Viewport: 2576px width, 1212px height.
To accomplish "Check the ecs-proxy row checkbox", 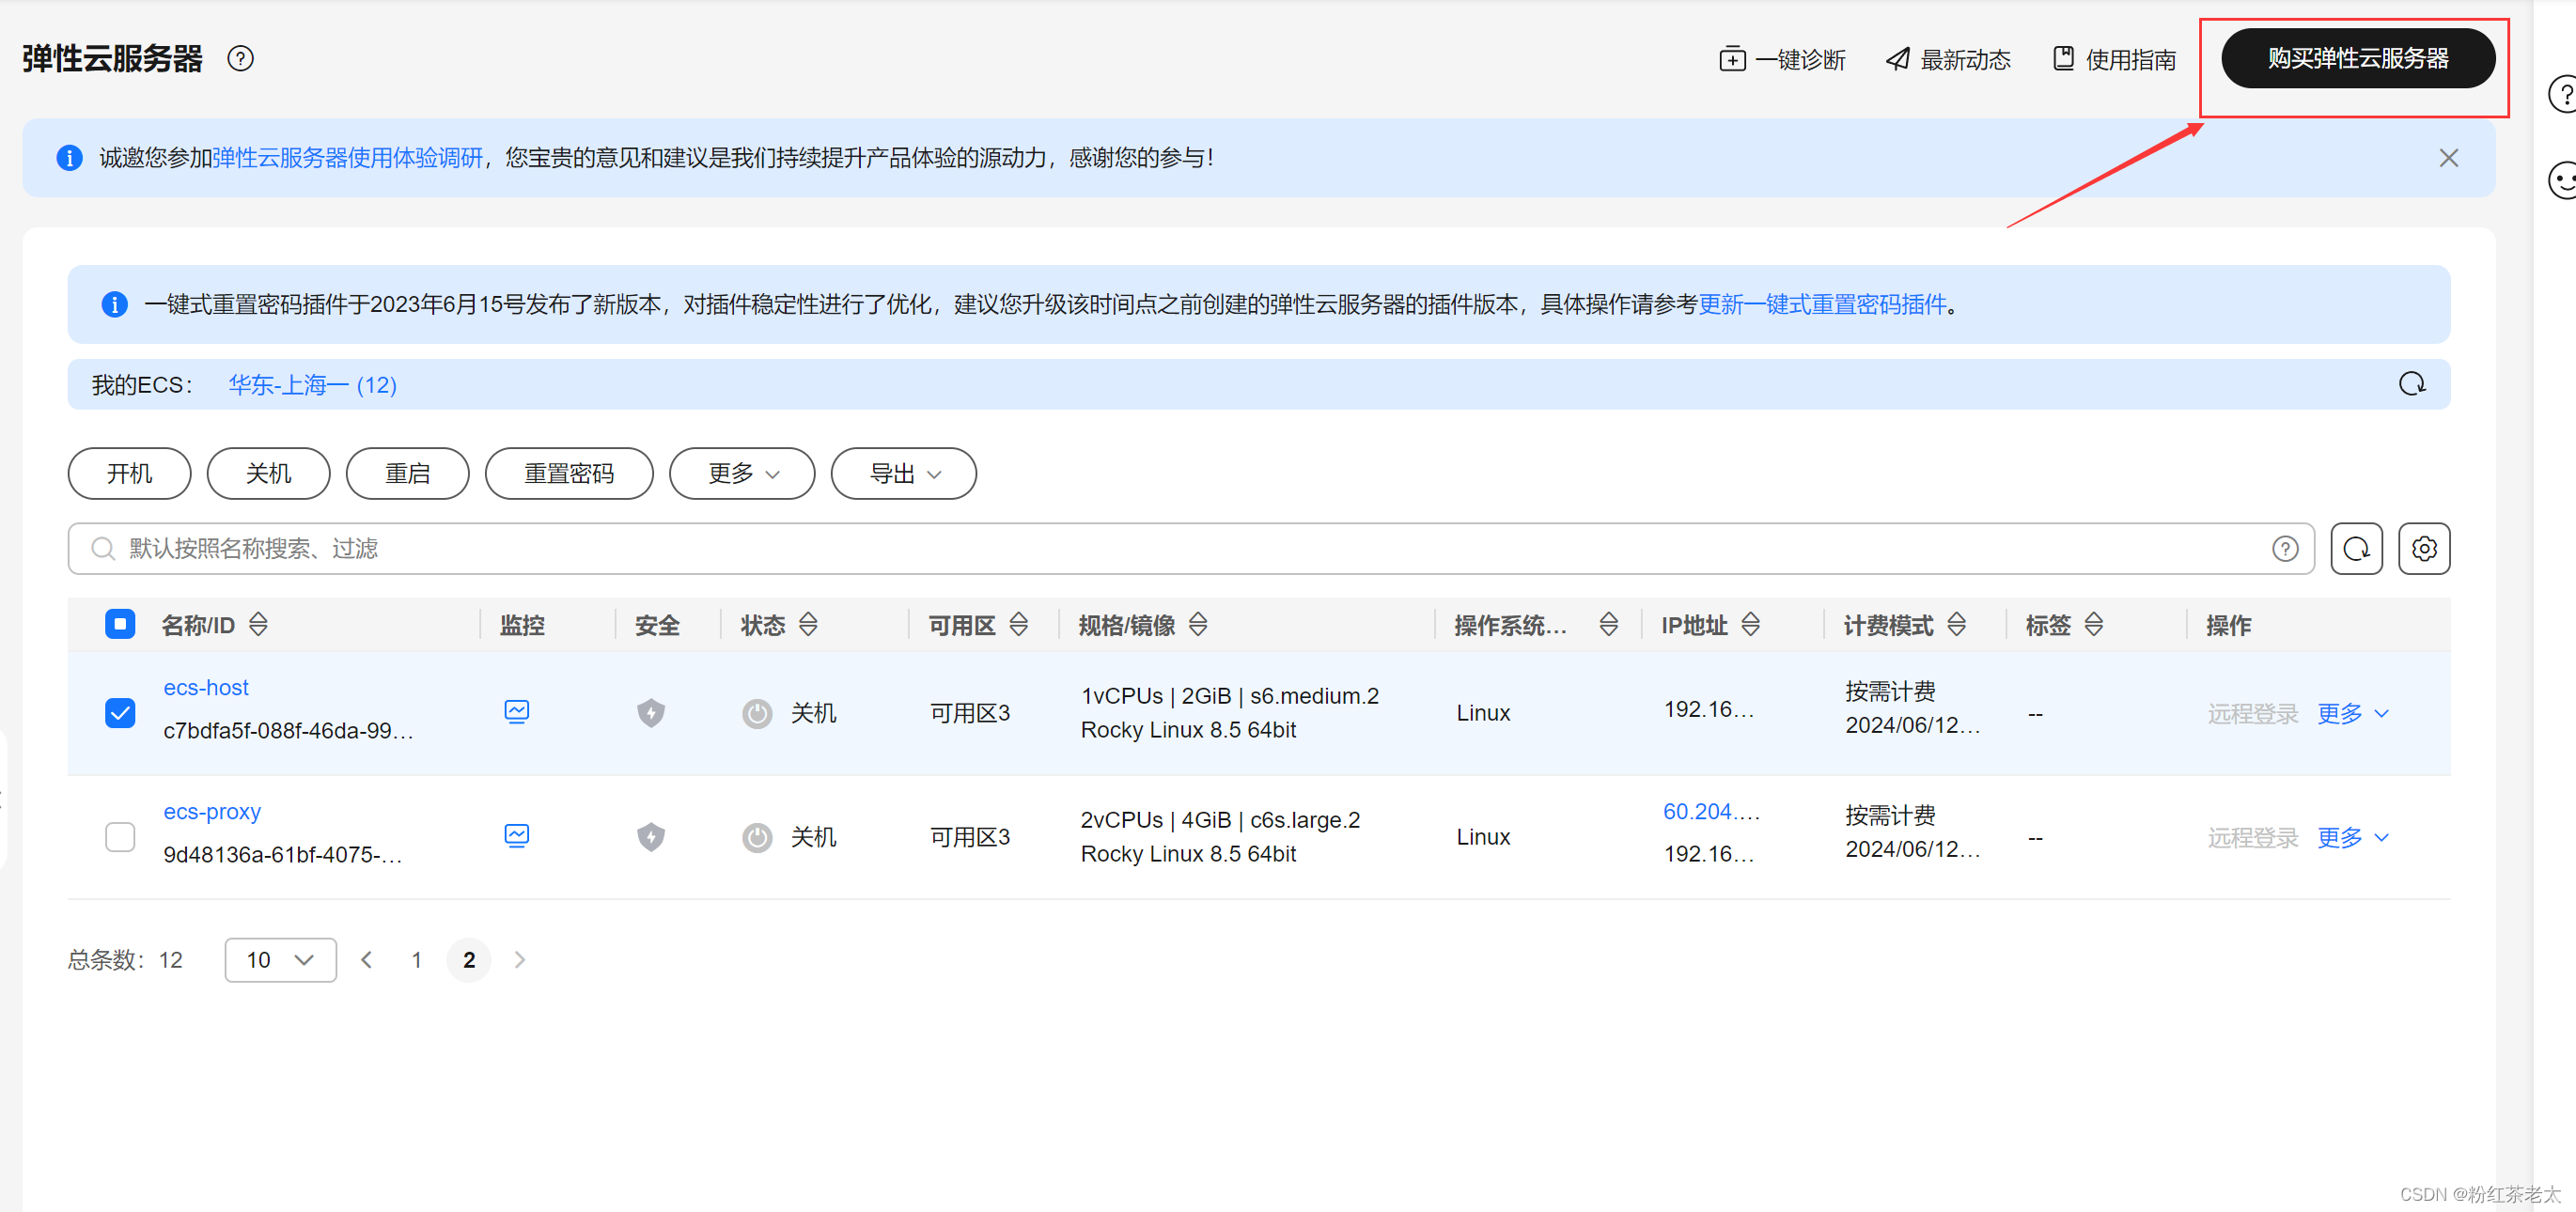I will (x=120, y=837).
